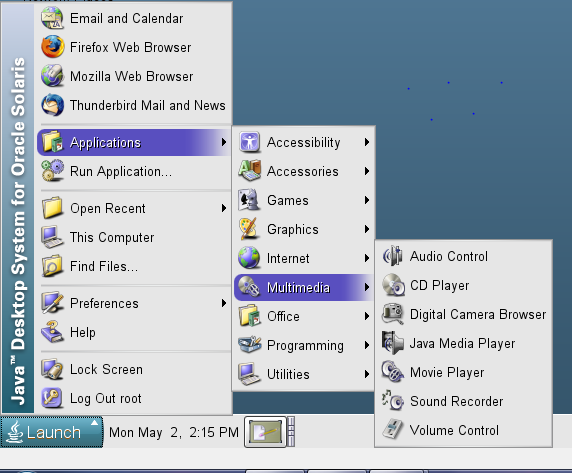
Task: Pick the Movie Player menu label
Action: (447, 372)
